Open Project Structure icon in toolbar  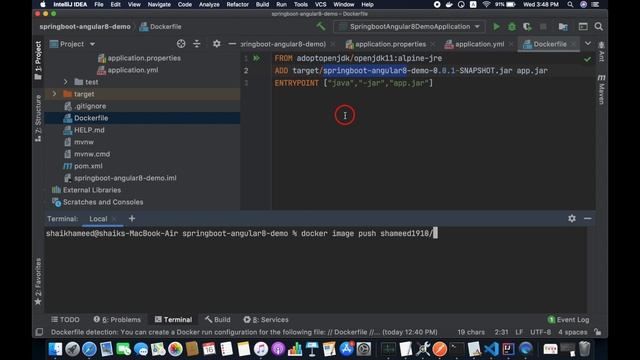tap(563, 27)
